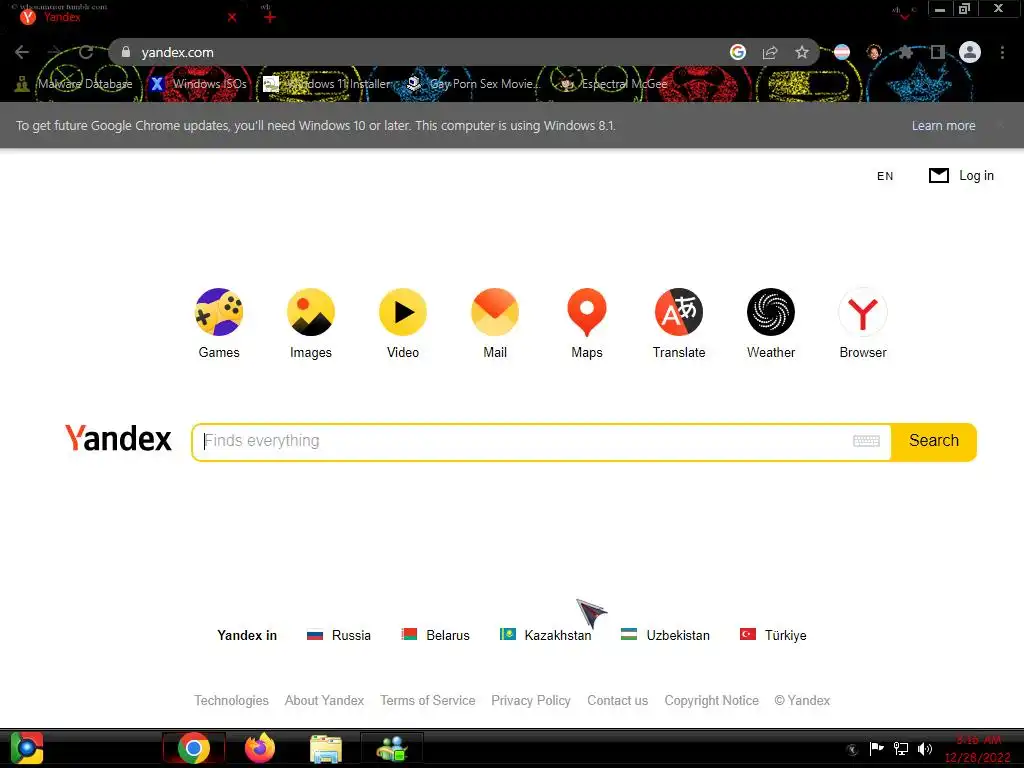Select Yandex in Belarus
This screenshot has height=768, width=1024.
coord(436,635)
